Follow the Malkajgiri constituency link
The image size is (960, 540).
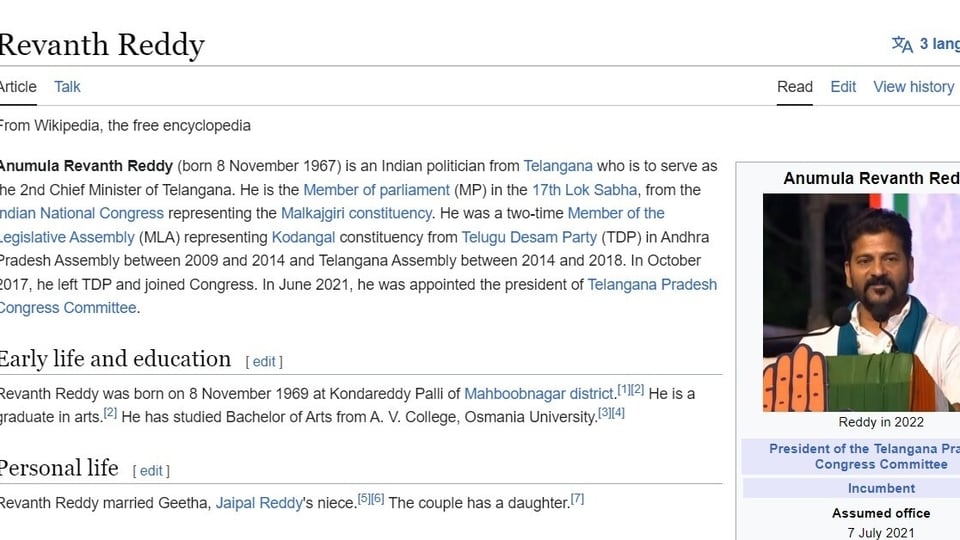(356, 213)
